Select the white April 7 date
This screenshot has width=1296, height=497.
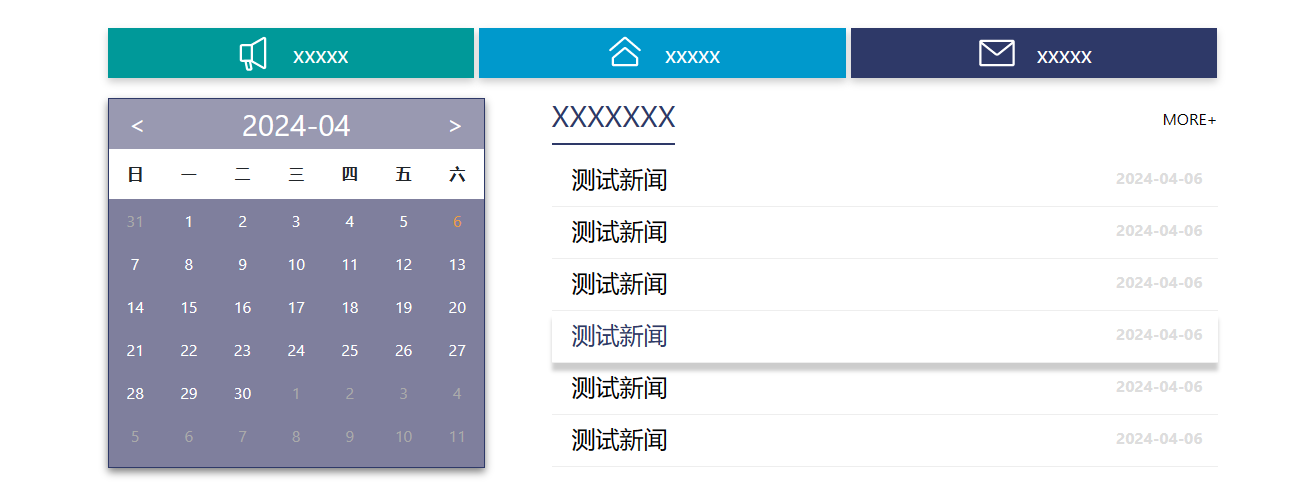135,265
